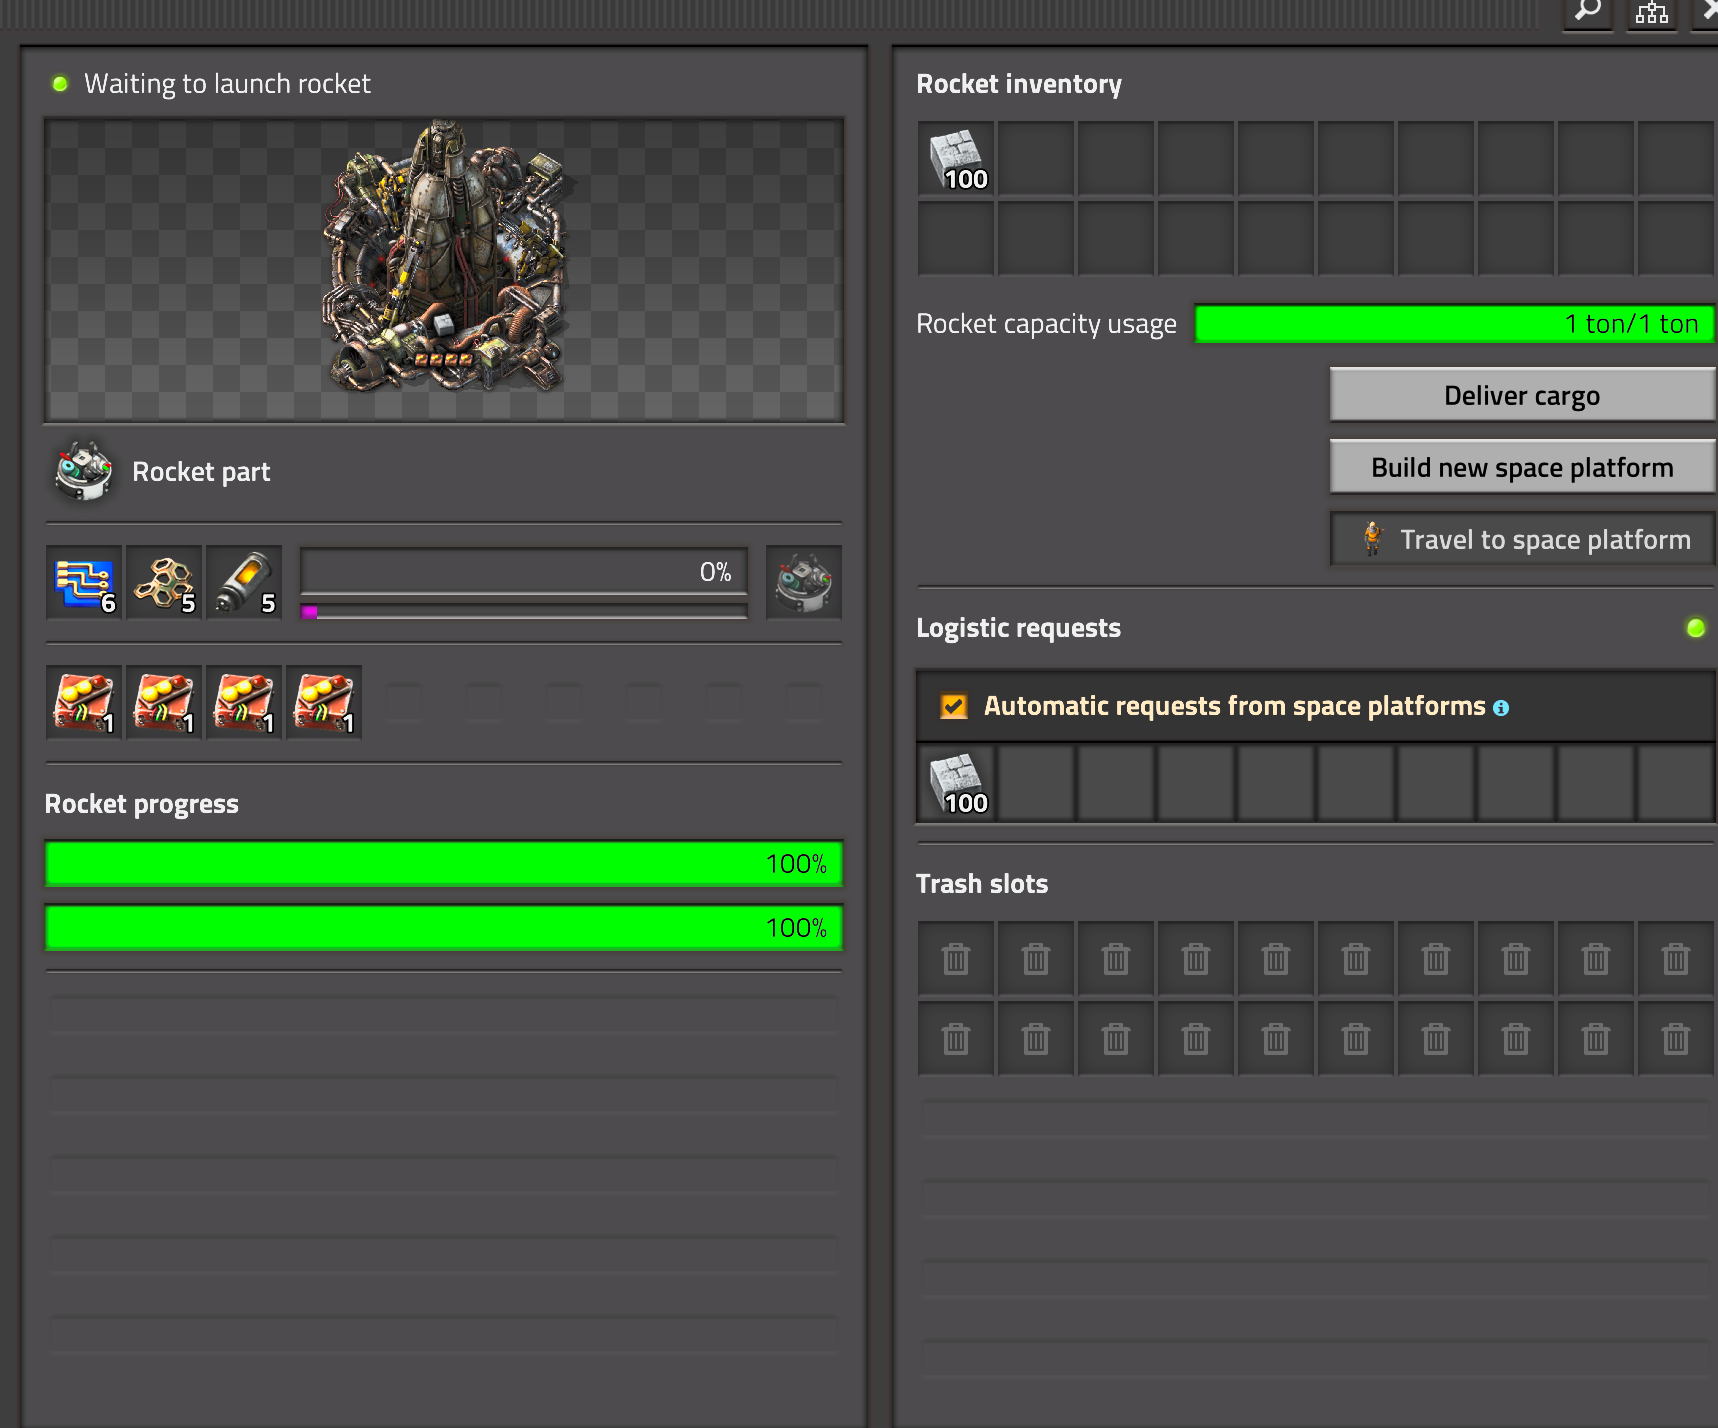The image size is (1718, 1428).
Task: Open the logistic network map icon
Action: click(1652, 13)
